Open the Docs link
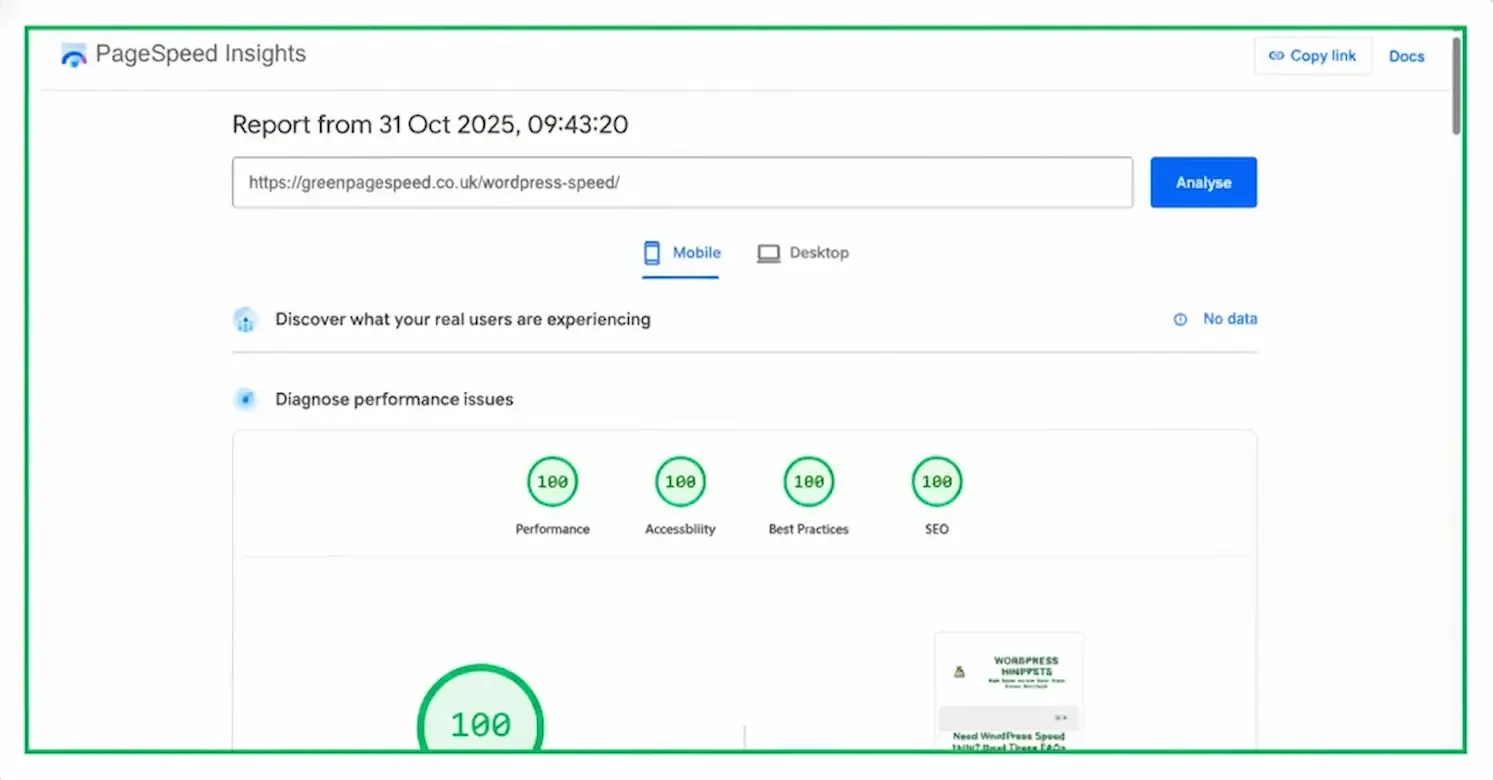 (1406, 56)
